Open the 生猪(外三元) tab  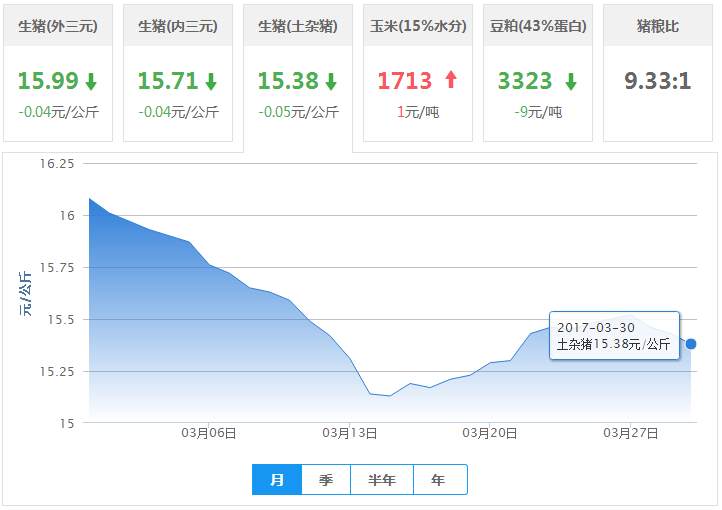(x=58, y=26)
